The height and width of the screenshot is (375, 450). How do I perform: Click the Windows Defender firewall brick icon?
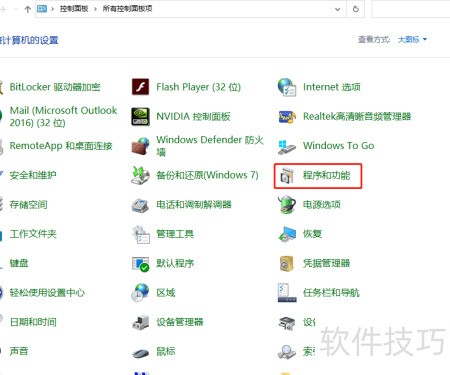[x=140, y=146]
